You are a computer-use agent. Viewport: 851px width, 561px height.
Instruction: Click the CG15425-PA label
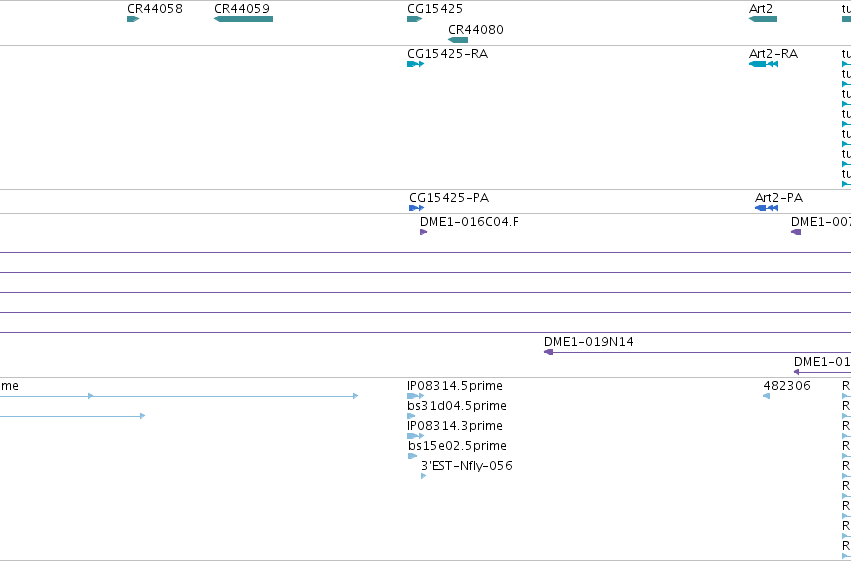449,197
